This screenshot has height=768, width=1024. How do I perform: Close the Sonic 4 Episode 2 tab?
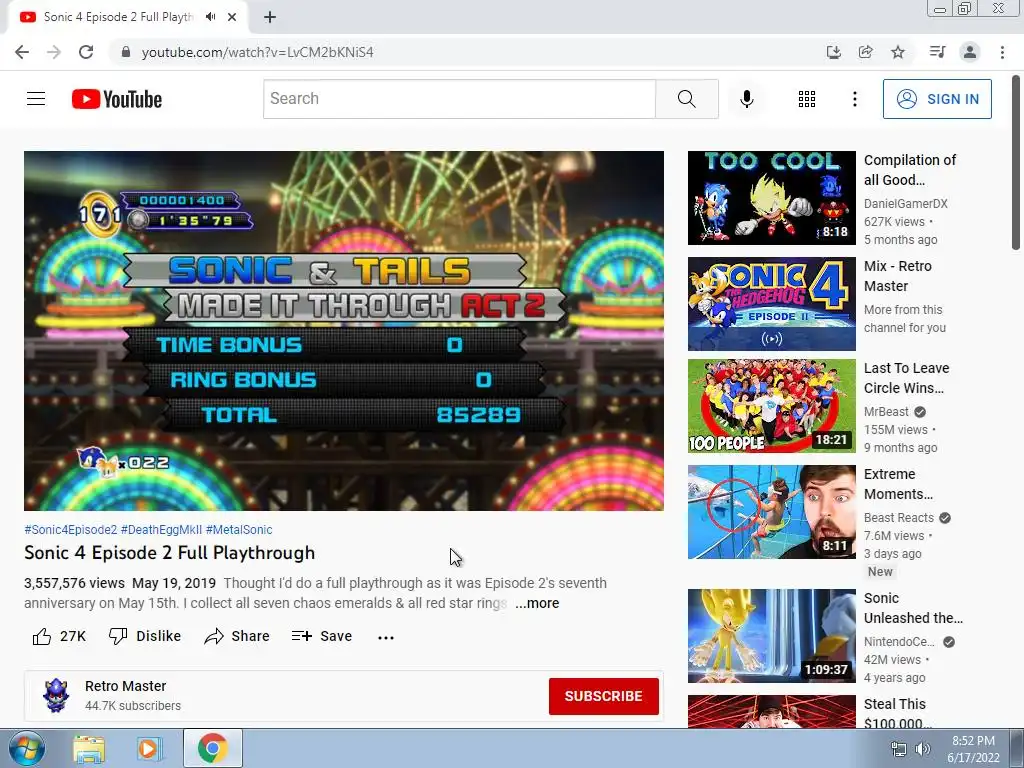[x=232, y=17]
